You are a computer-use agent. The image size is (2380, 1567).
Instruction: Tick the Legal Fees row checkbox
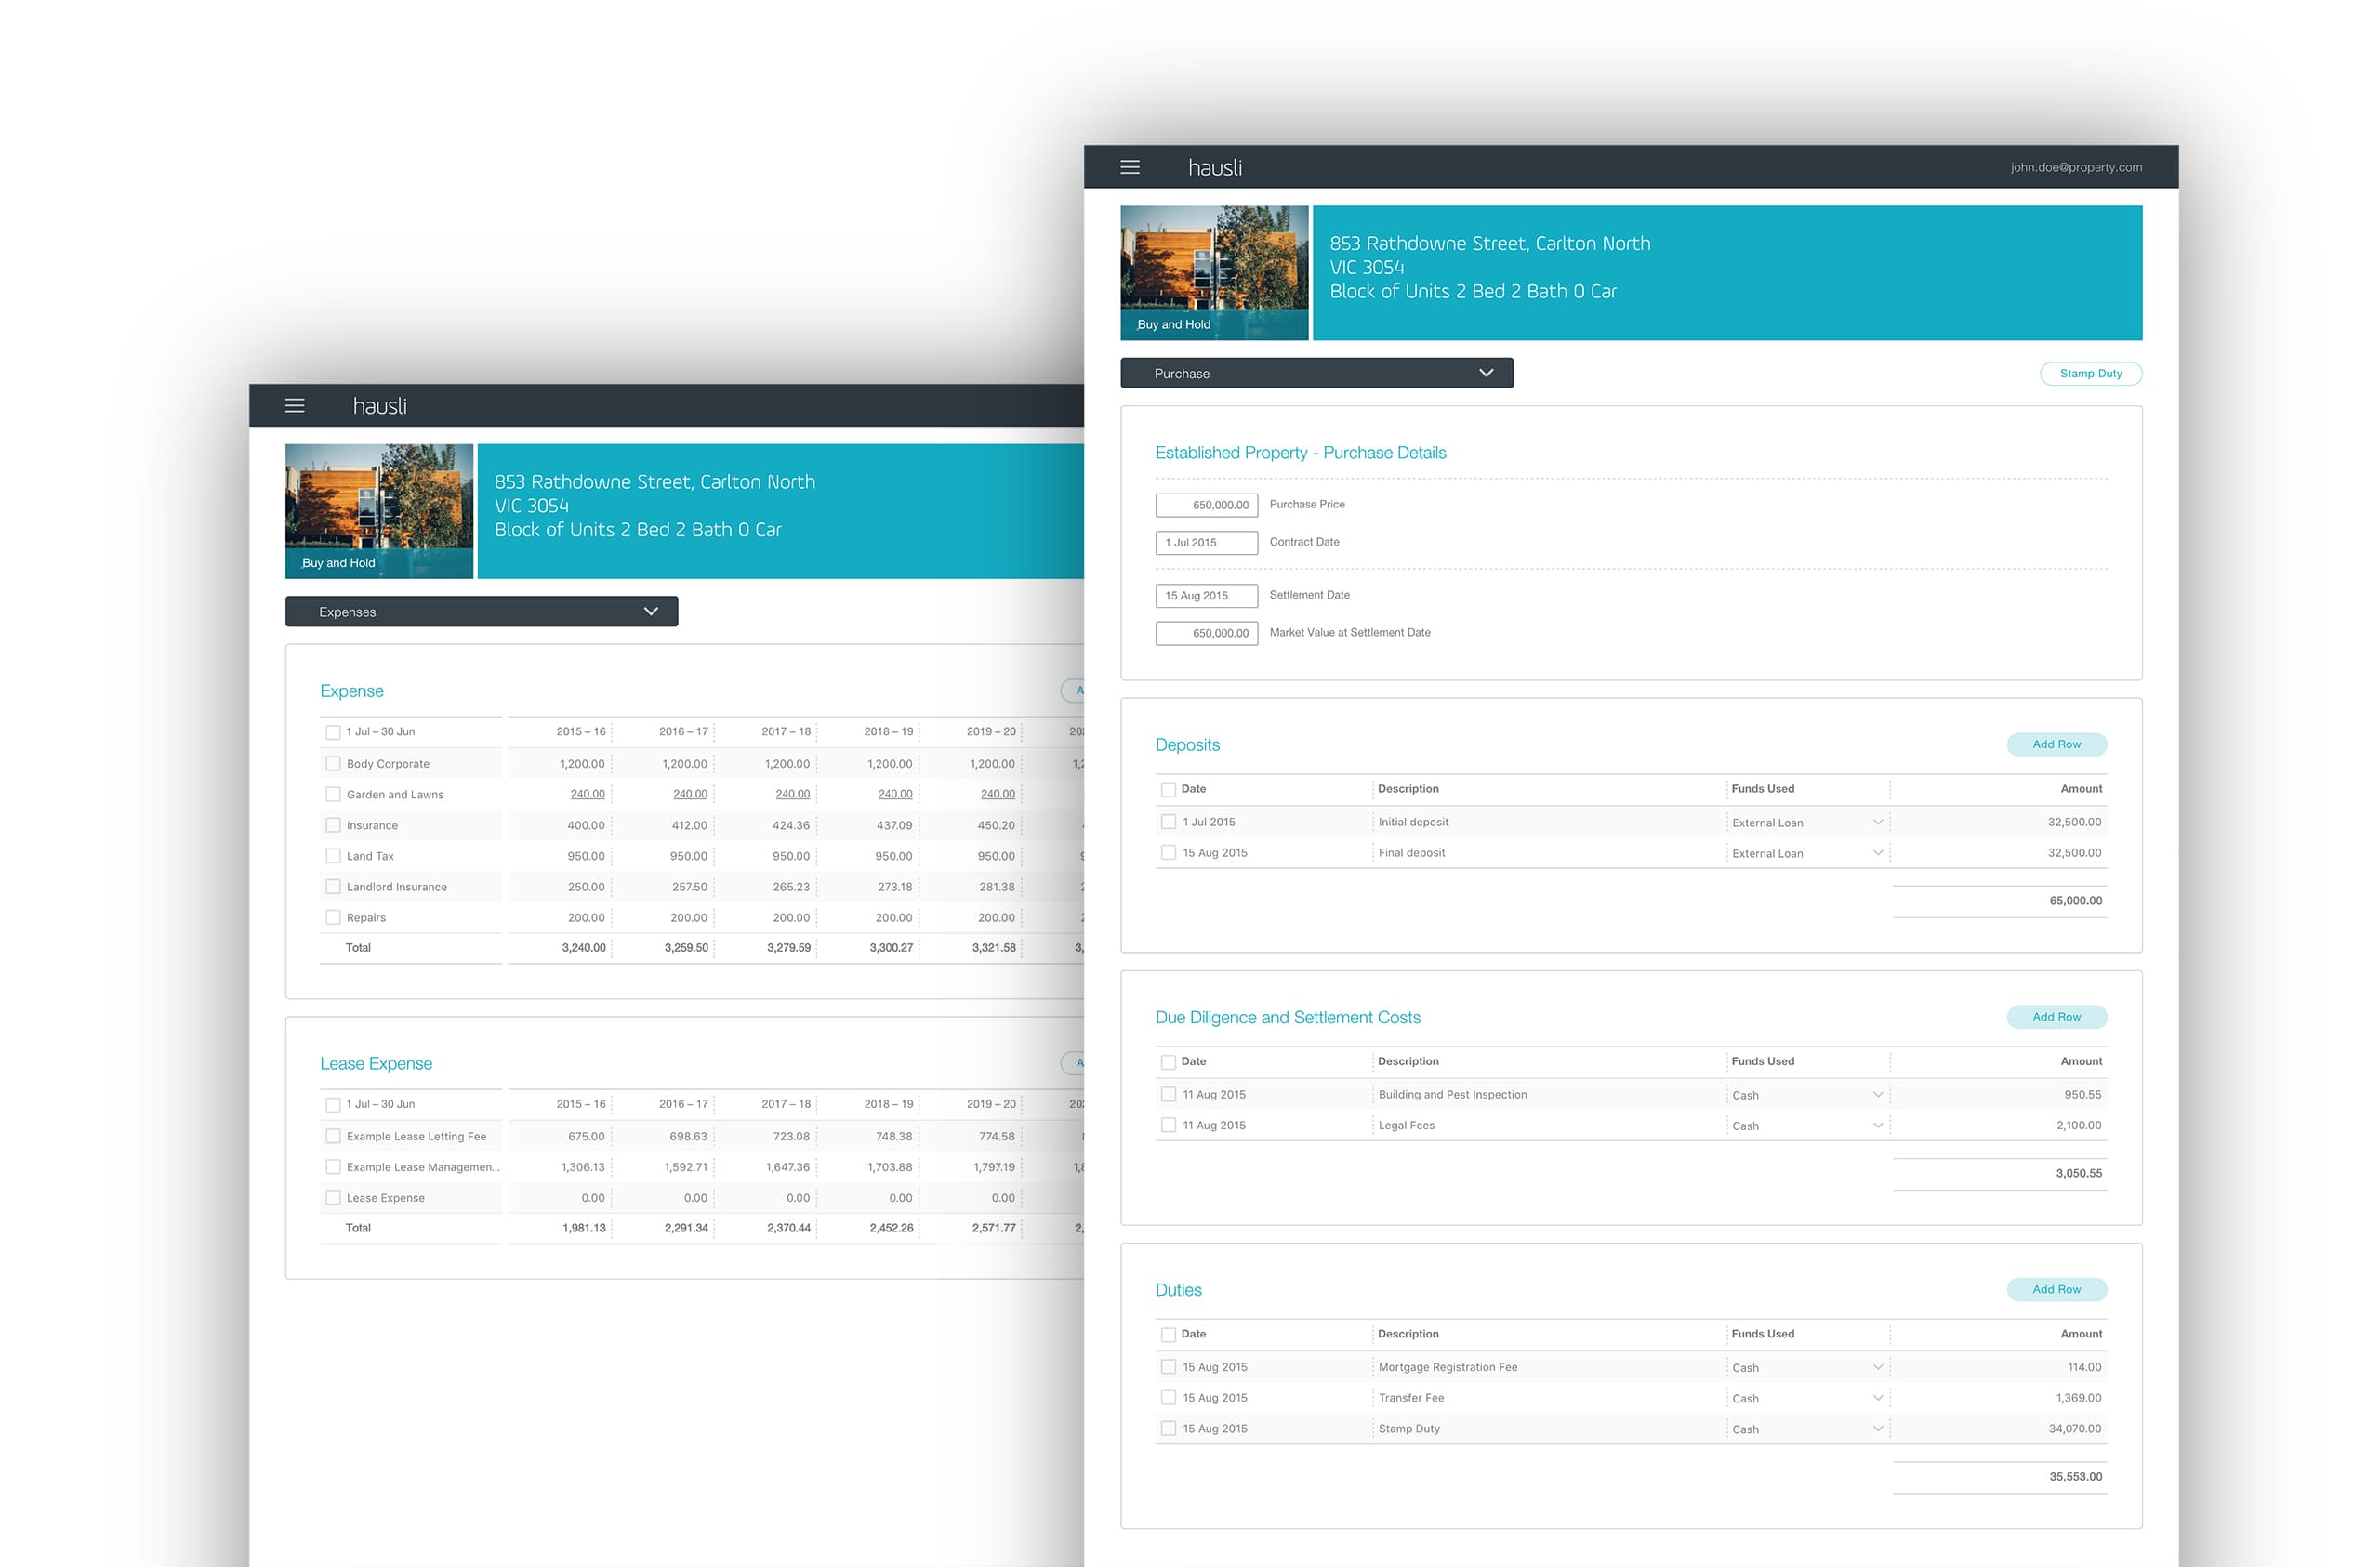tap(1168, 1125)
